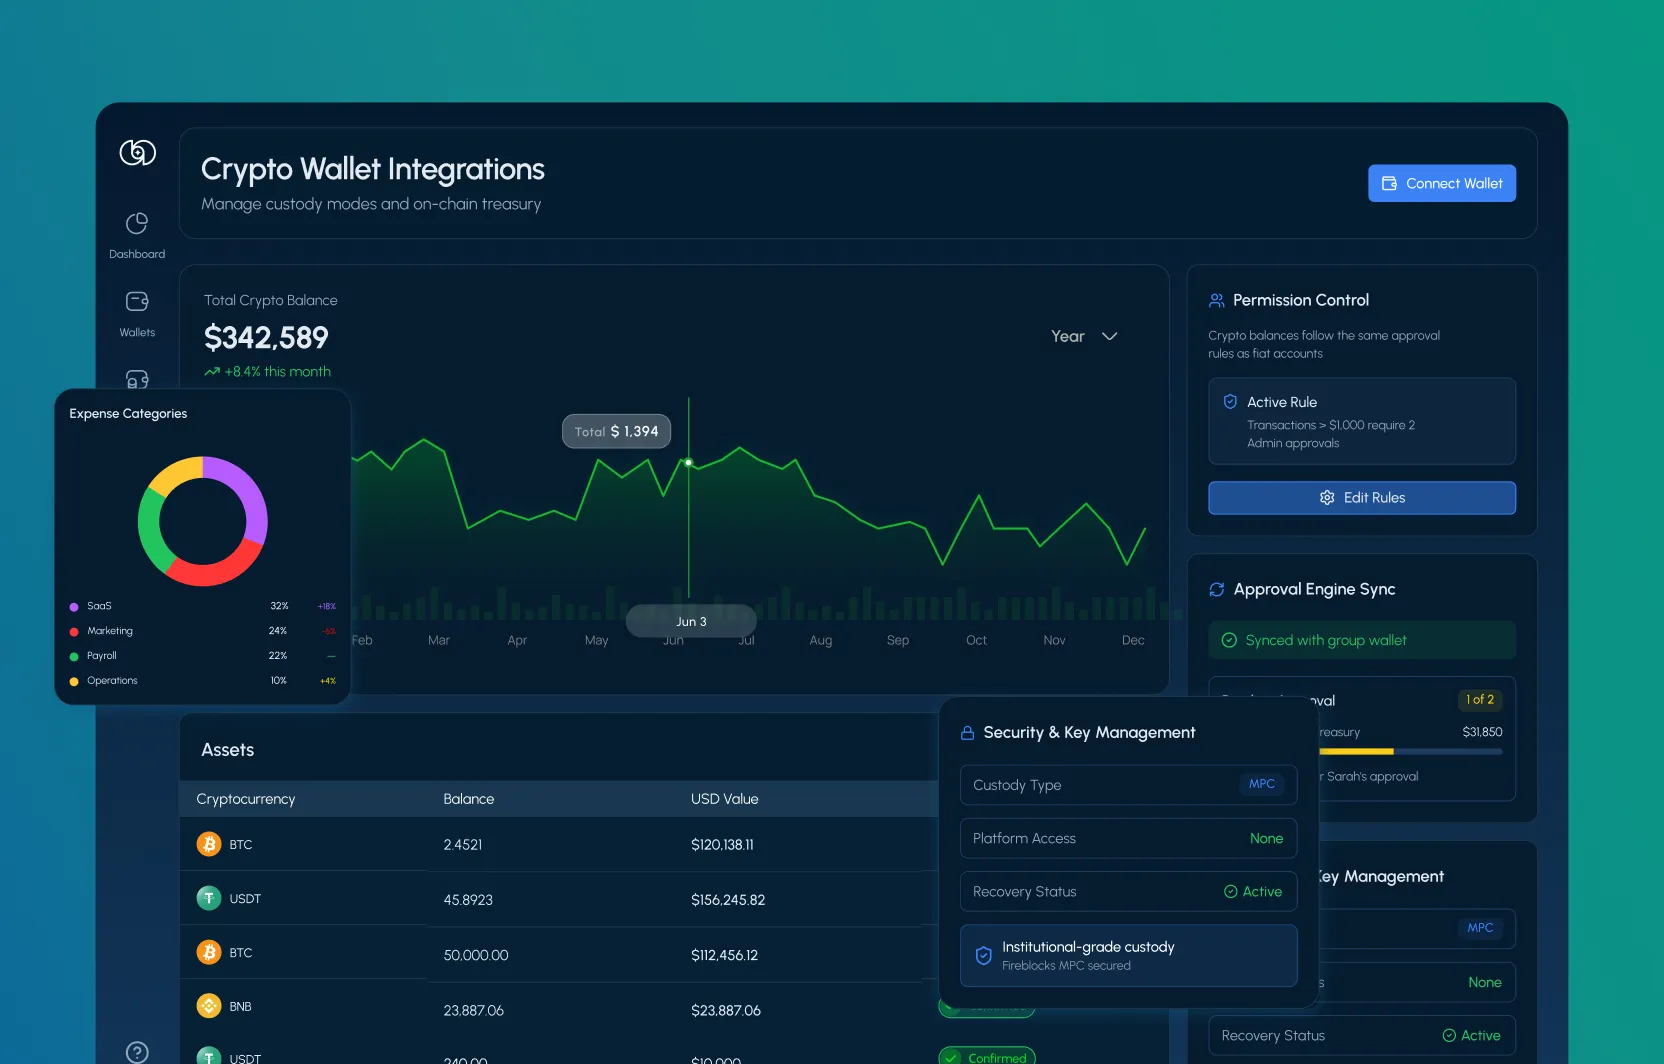Click the Total $1,394 chart tooltip
This screenshot has width=1664, height=1064.
click(x=616, y=431)
